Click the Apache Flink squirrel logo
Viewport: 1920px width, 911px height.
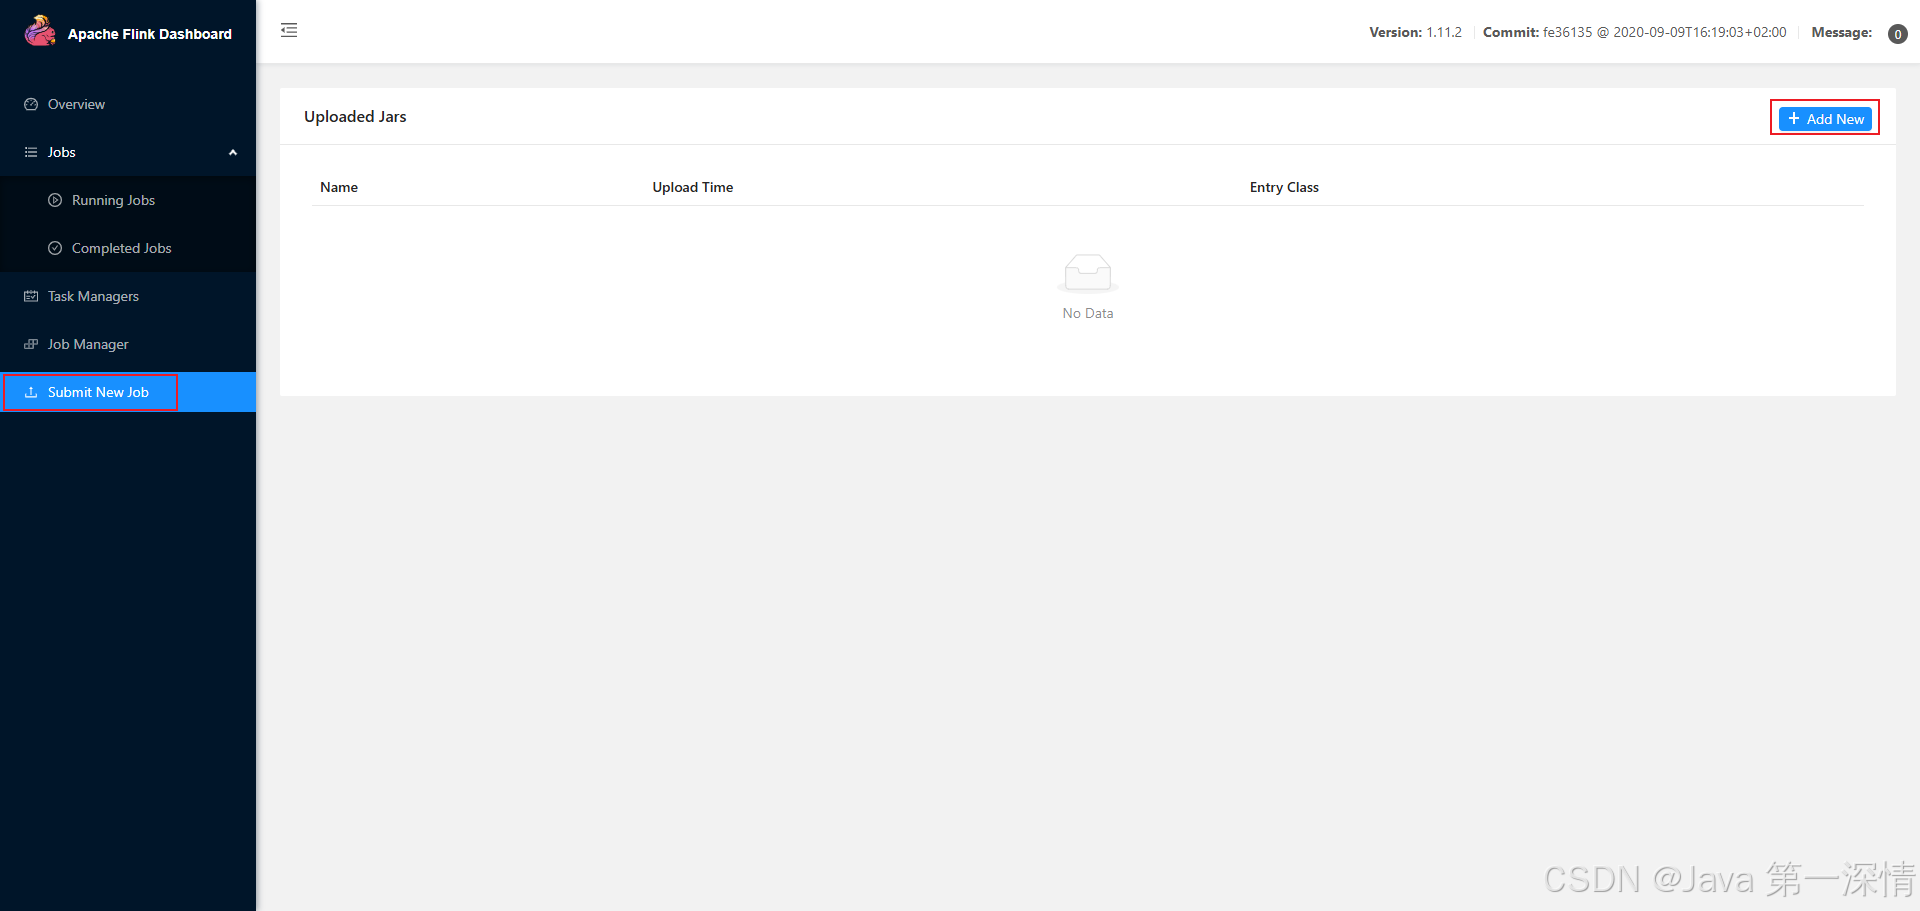[40, 31]
